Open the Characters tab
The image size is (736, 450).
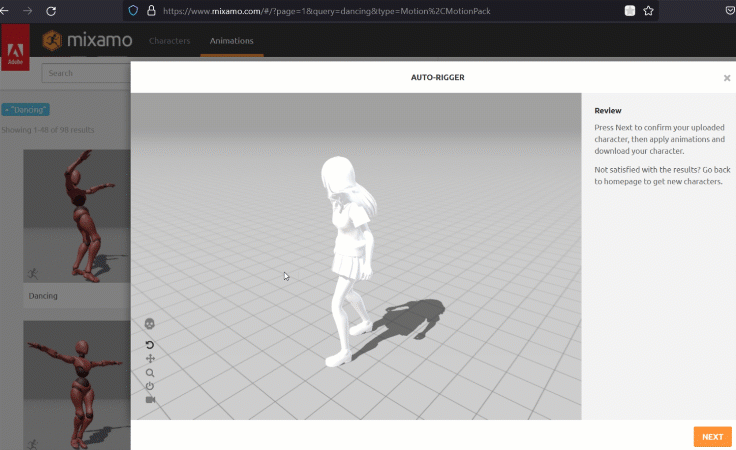pyautogui.click(x=169, y=41)
